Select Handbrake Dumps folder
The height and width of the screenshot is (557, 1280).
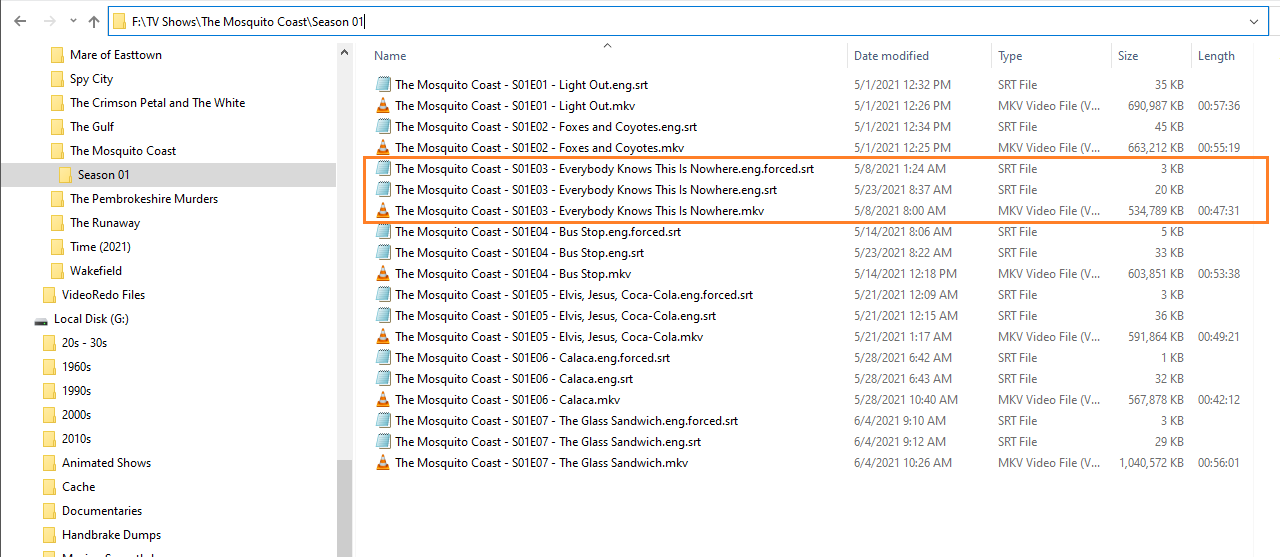click(x=111, y=535)
